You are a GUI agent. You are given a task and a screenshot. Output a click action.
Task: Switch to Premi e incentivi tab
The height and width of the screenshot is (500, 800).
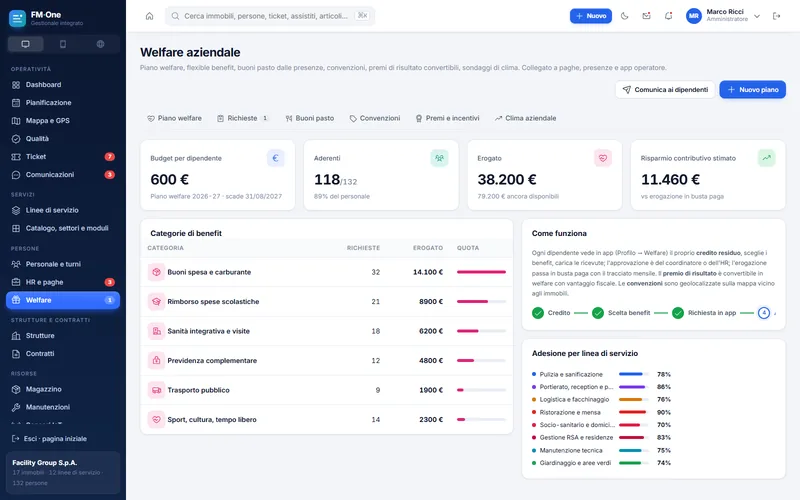447,118
